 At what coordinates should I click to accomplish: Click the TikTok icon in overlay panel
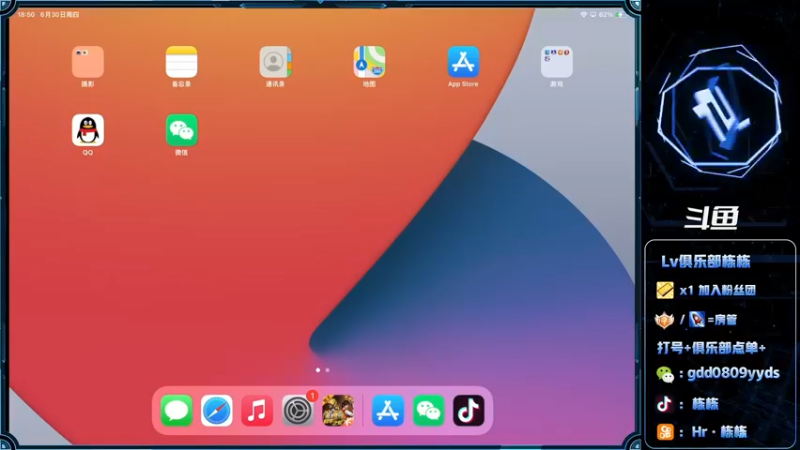[x=664, y=404]
